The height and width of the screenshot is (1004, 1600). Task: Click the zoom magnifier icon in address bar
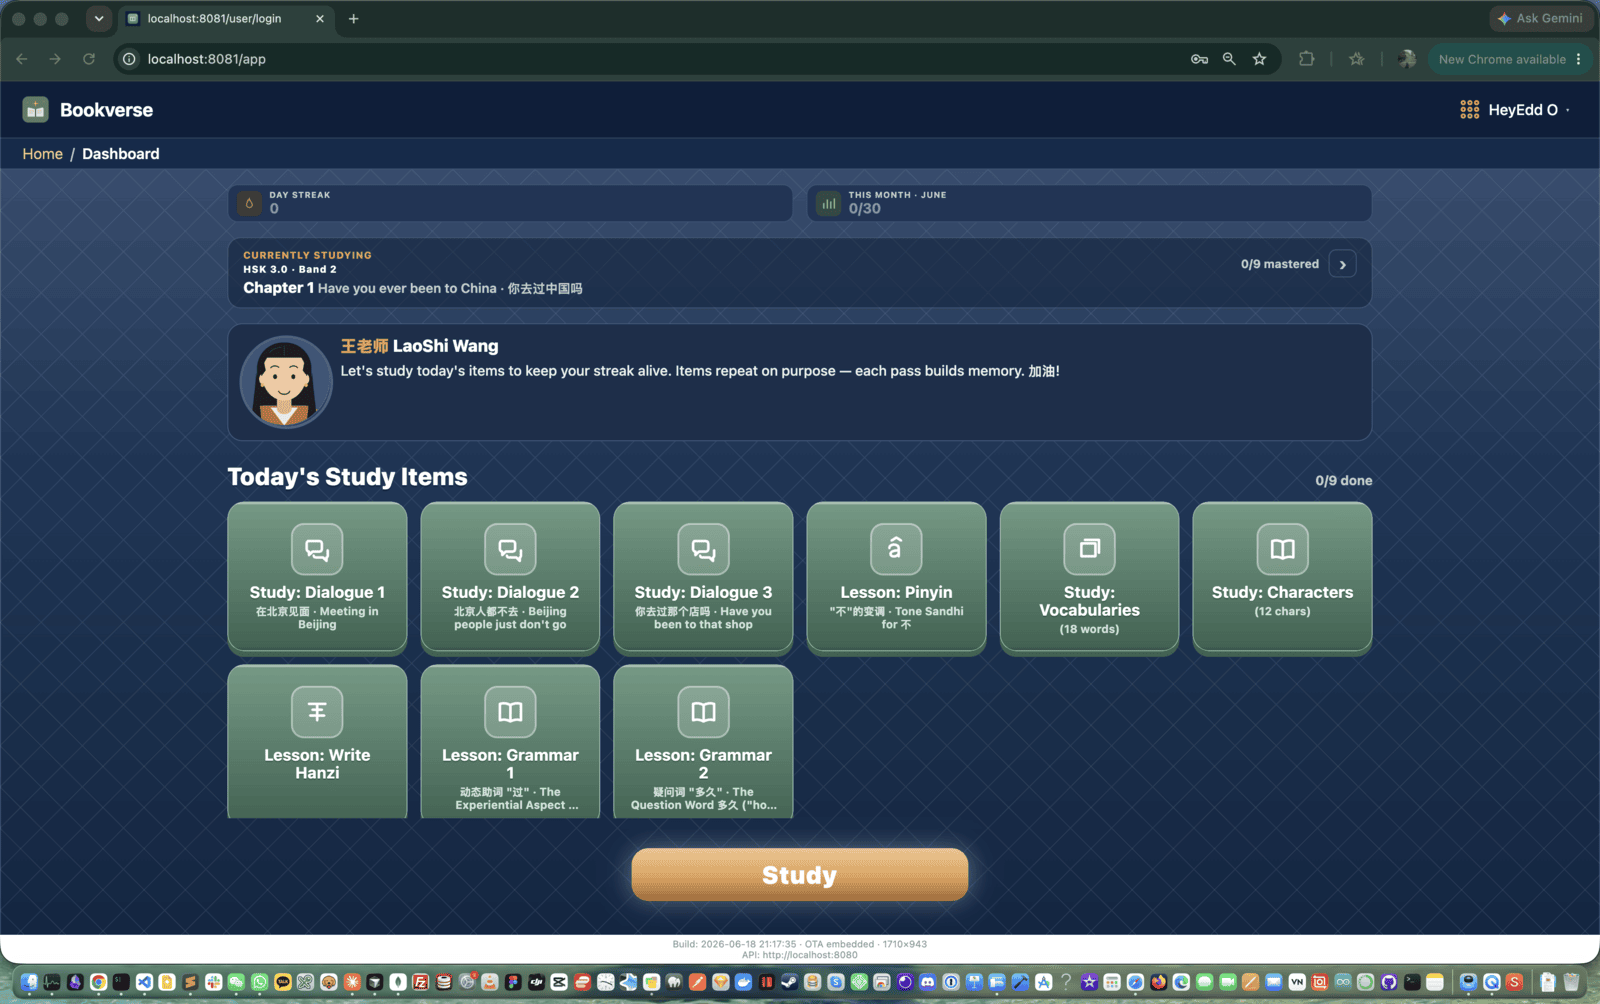[x=1229, y=59]
